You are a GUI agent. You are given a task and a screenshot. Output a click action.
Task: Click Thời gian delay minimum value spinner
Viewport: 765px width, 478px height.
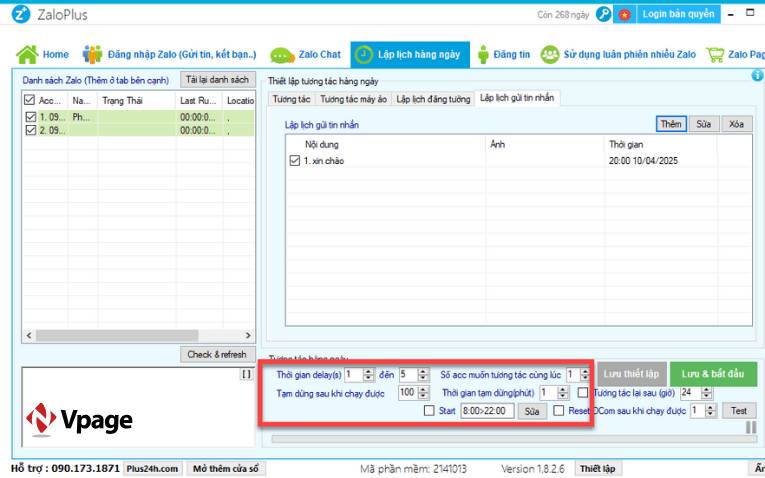coord(359,375)
